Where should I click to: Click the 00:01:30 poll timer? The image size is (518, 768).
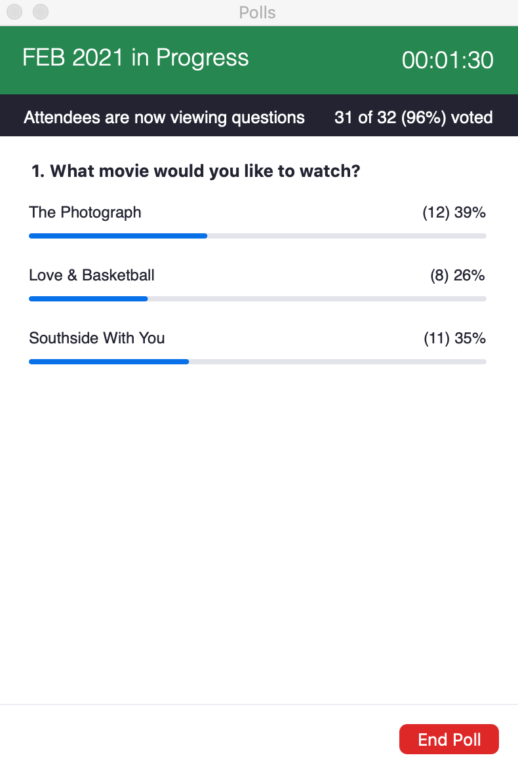point(447,60)
